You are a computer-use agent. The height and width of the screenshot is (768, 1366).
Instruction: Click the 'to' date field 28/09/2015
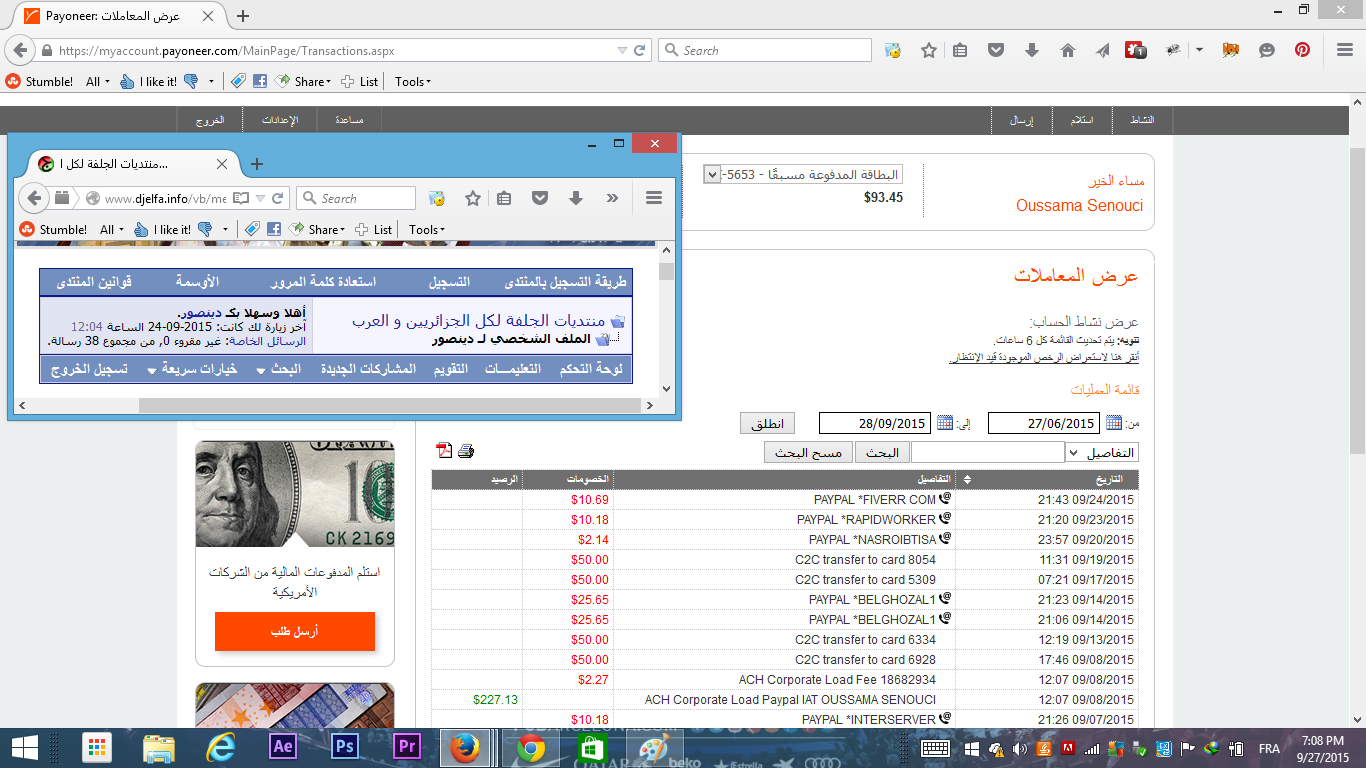875,423
